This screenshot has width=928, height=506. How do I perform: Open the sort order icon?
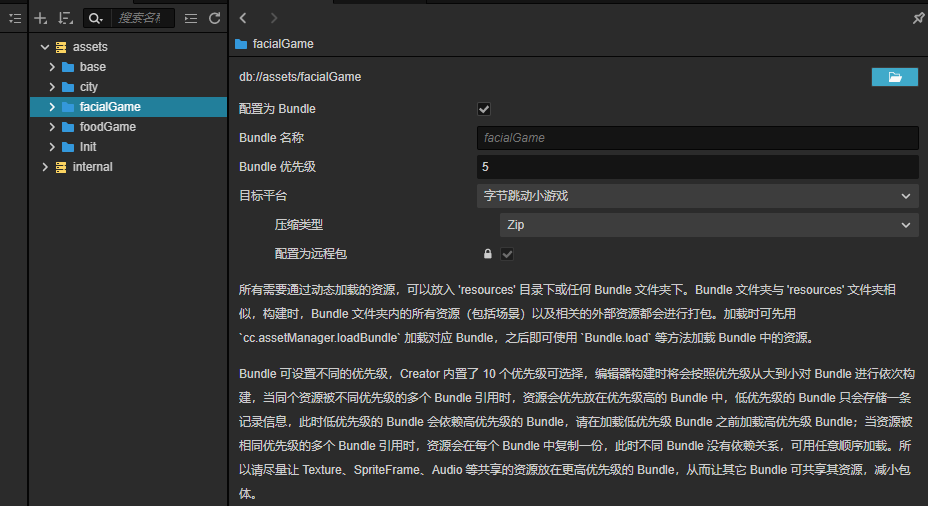(65, 18)
